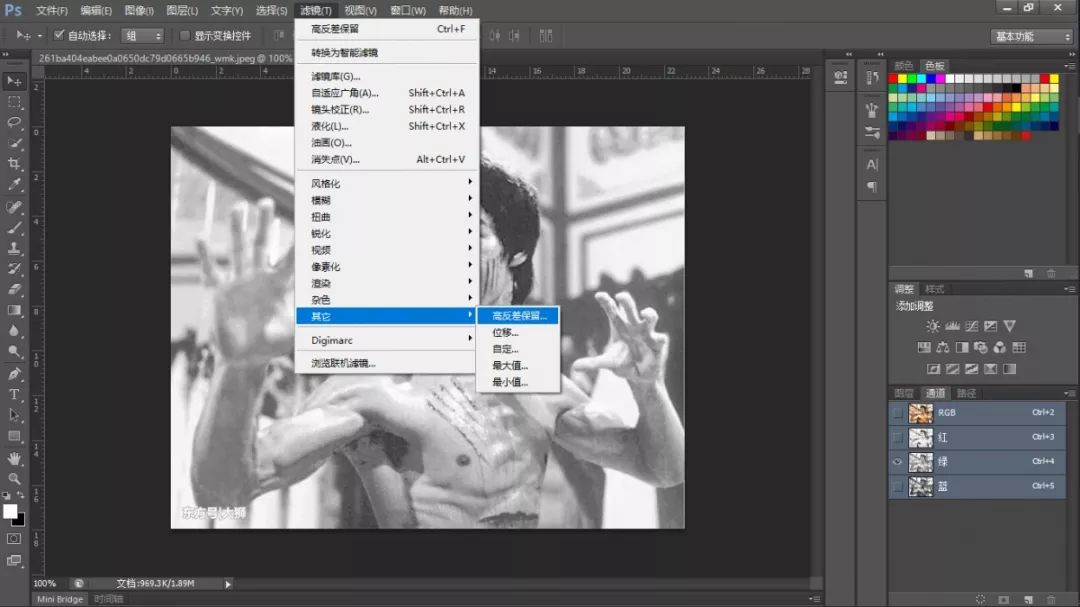Screen dimensions: 1080x607
Task: Switch to the 图层 panel tab
Action: click(904, 393)
